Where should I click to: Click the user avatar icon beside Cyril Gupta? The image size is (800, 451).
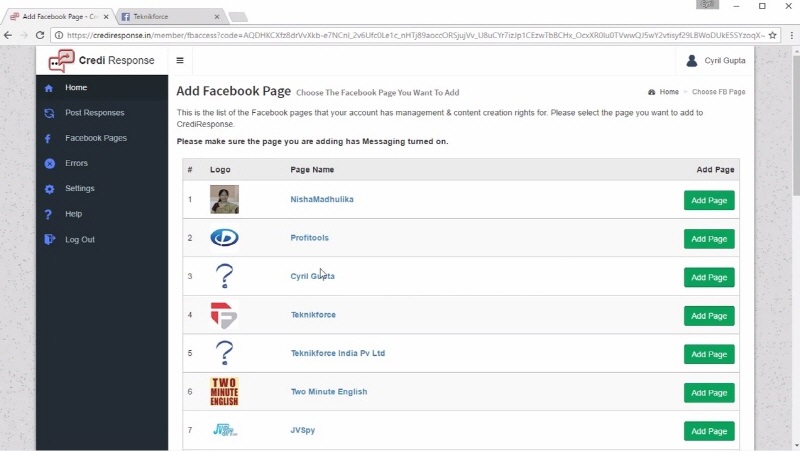point(692,61)
